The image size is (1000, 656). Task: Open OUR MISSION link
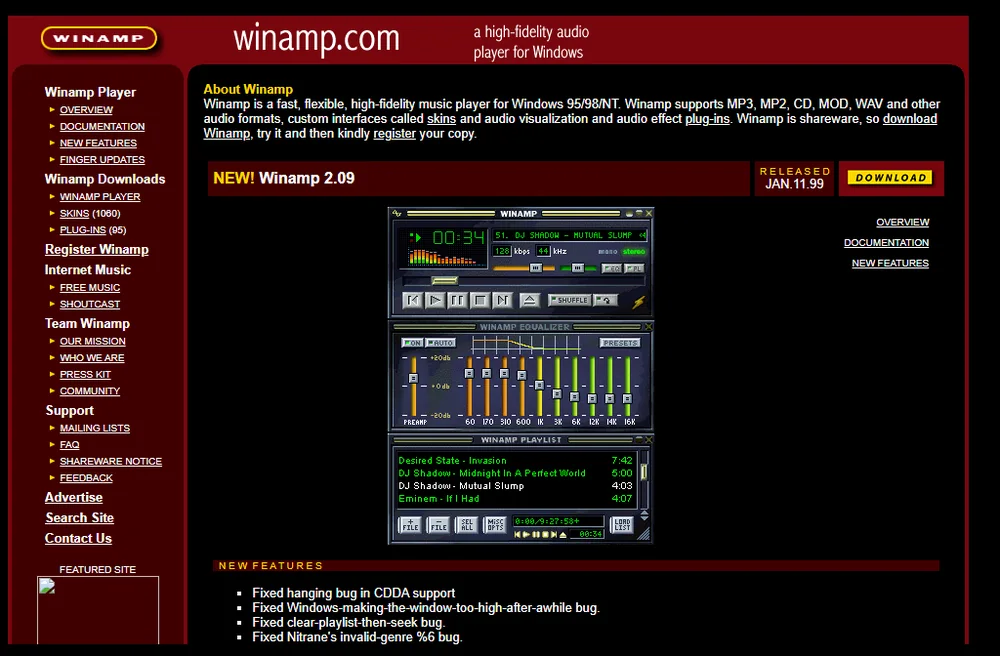pyautogui.click(x=92, y=341)
